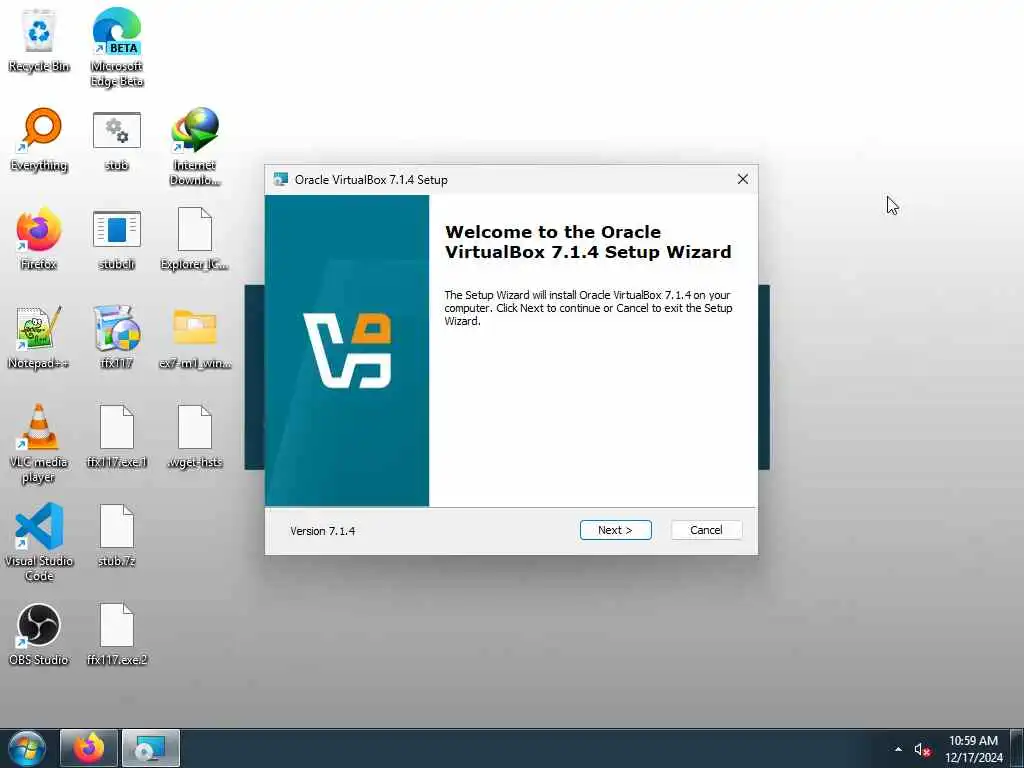
Task: Select the ffx117.exe.2 file icon
Action: point(117,635)
